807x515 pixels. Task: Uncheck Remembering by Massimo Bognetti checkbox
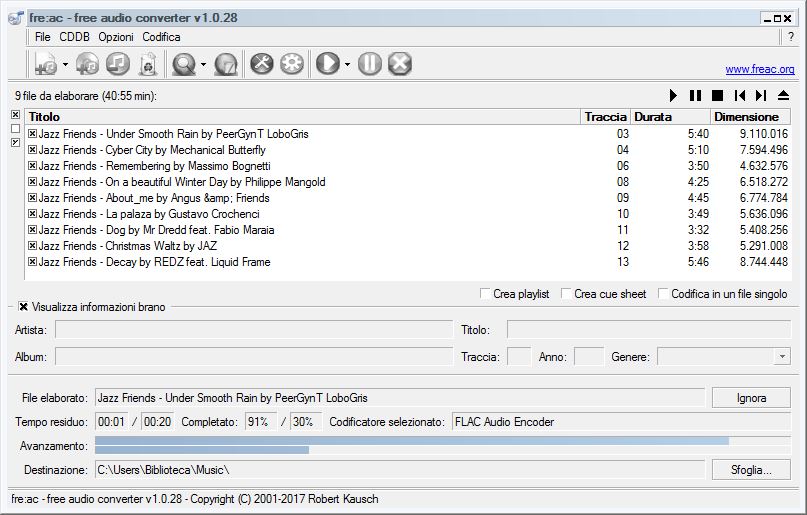point(32,166)
